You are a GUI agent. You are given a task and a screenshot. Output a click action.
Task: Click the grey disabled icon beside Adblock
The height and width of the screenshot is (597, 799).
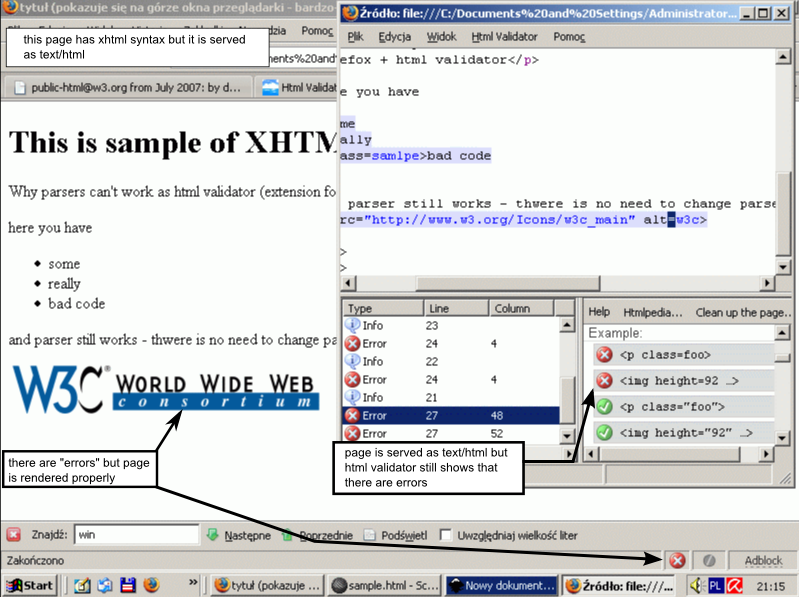tap(709, 561)
